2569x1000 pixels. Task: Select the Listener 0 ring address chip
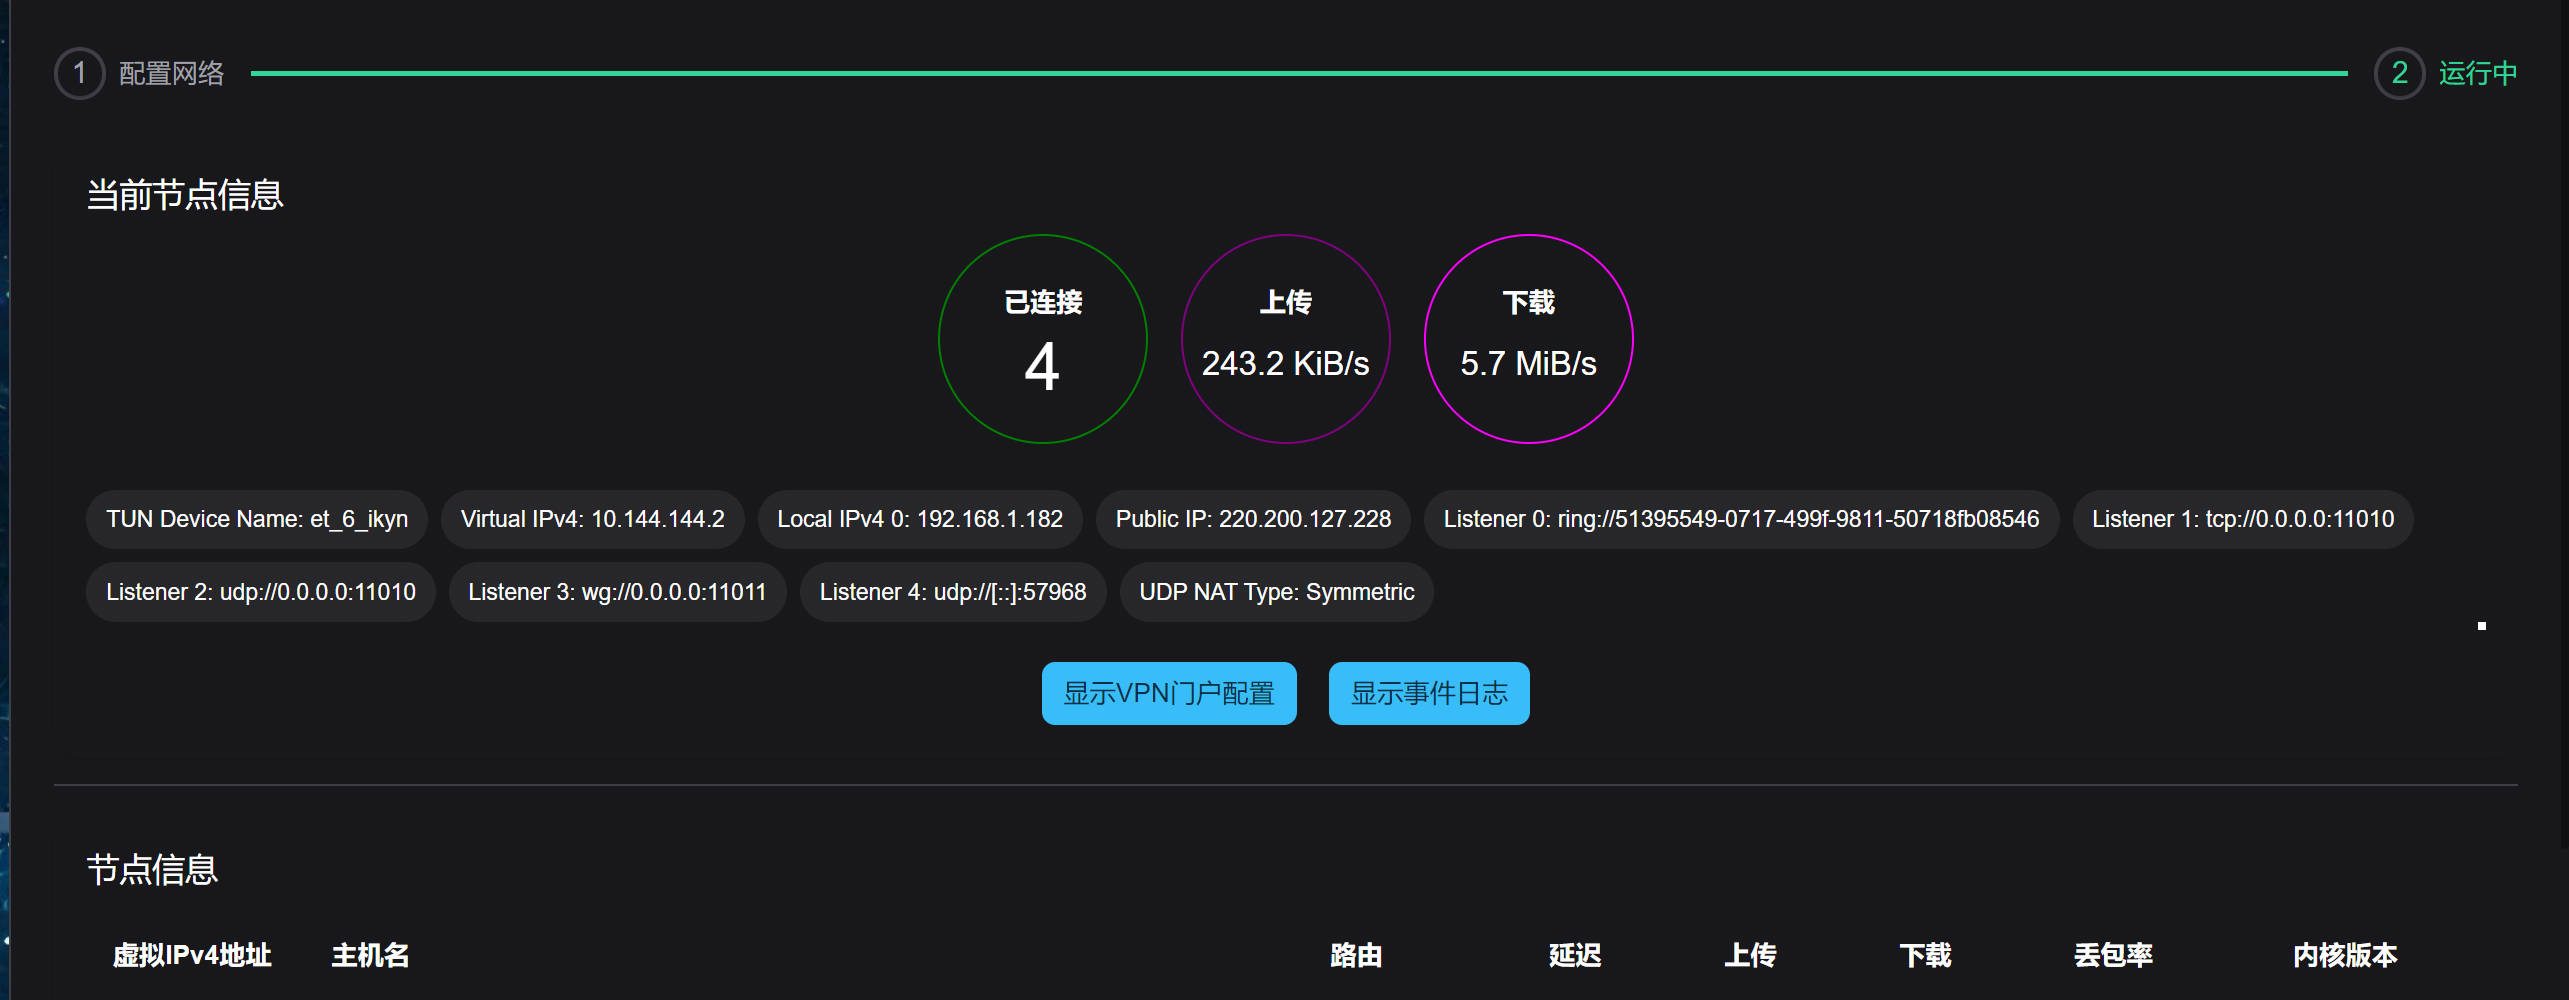coord(1741,518)
